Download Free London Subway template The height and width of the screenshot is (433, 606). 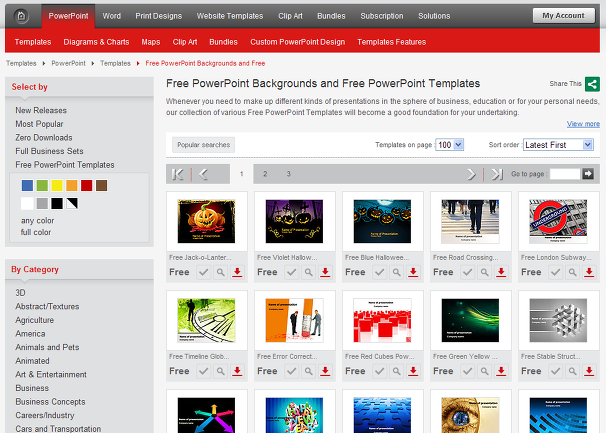point(589,272)
